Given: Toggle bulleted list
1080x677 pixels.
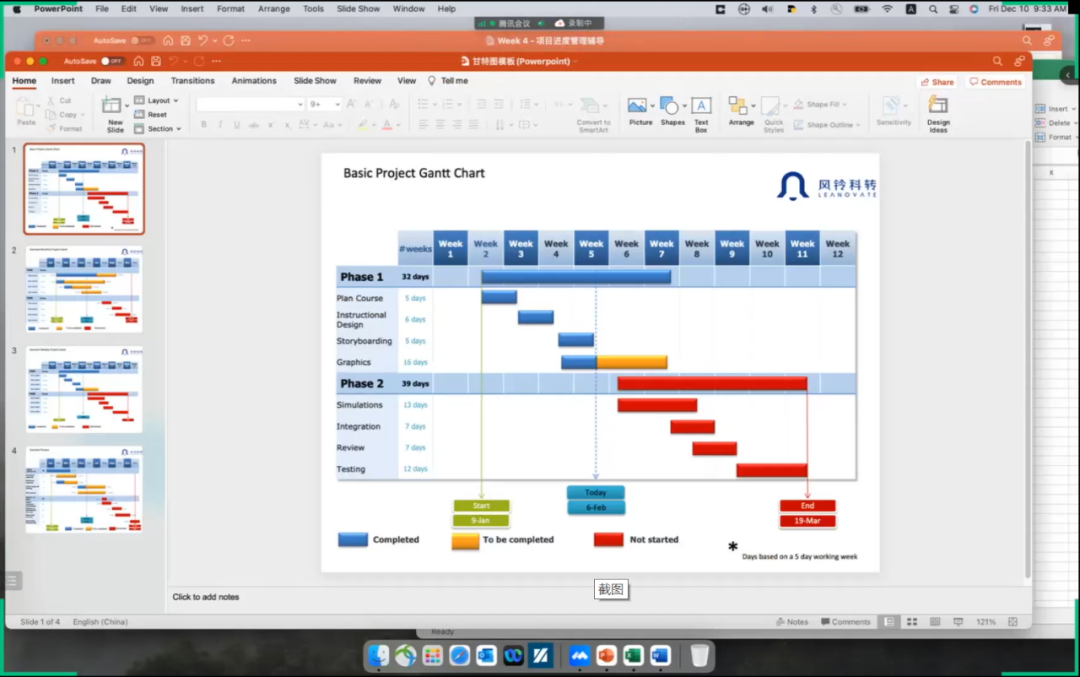Looking at the screenshot, I should (422, 104).
